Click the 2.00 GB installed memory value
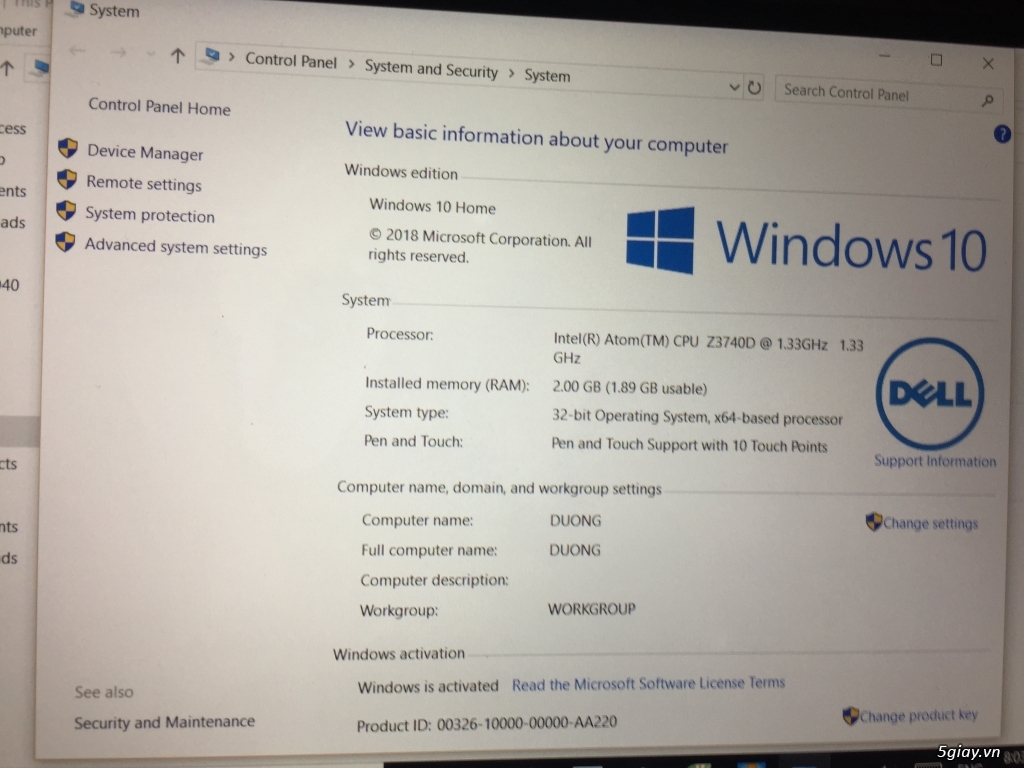Screen dimensions: 1024x768 coord(630,387)
